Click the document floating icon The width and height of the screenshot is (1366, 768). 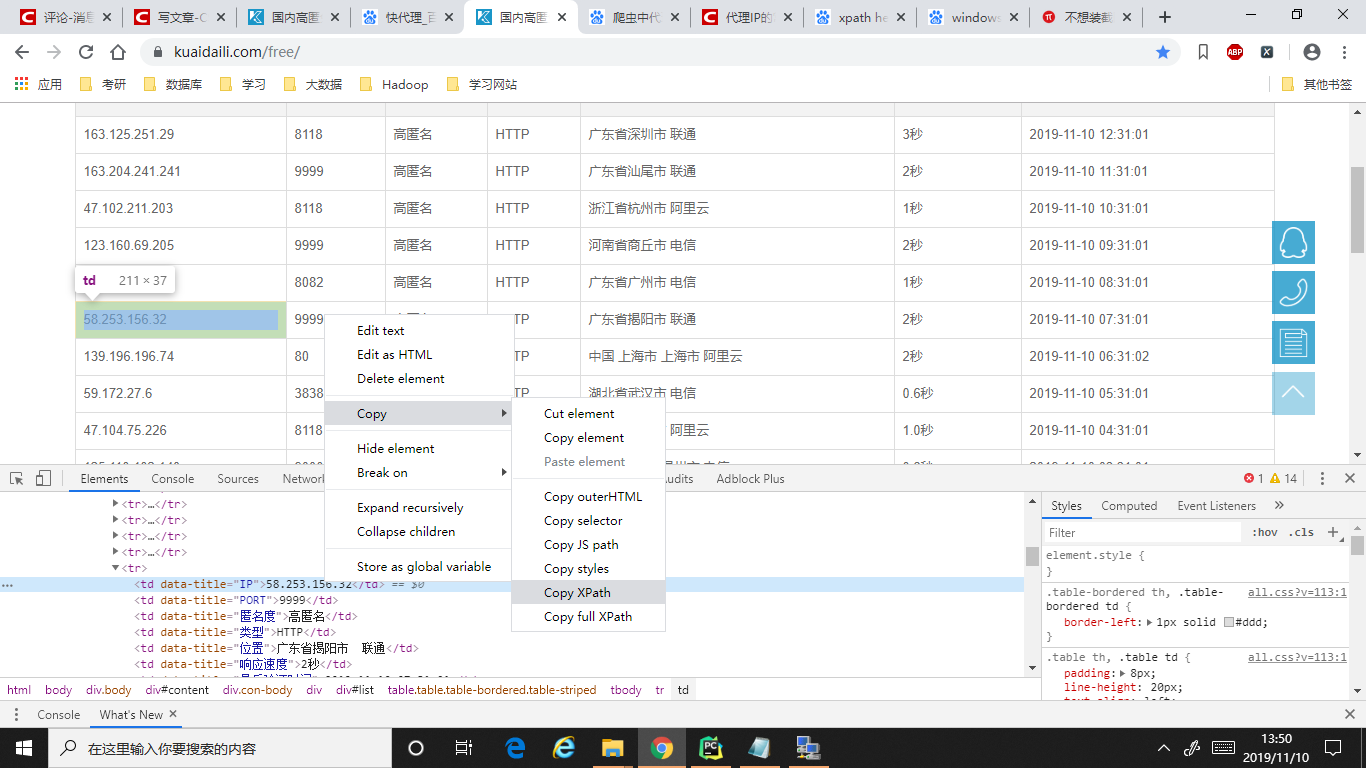pos(1293,342)
